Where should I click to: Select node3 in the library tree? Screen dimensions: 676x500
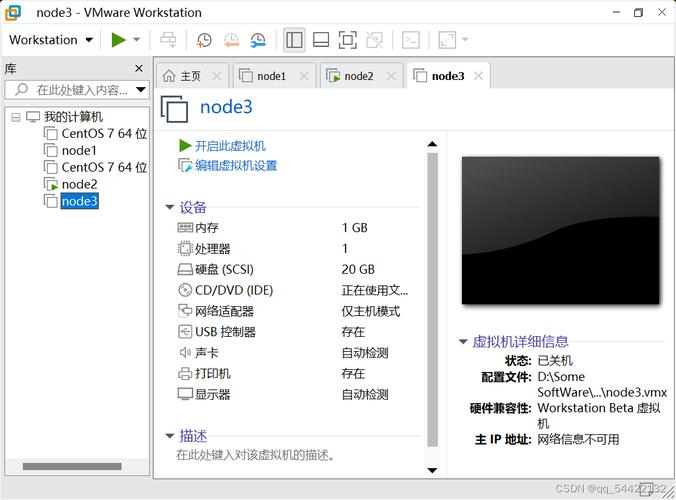tap(79, 201)
